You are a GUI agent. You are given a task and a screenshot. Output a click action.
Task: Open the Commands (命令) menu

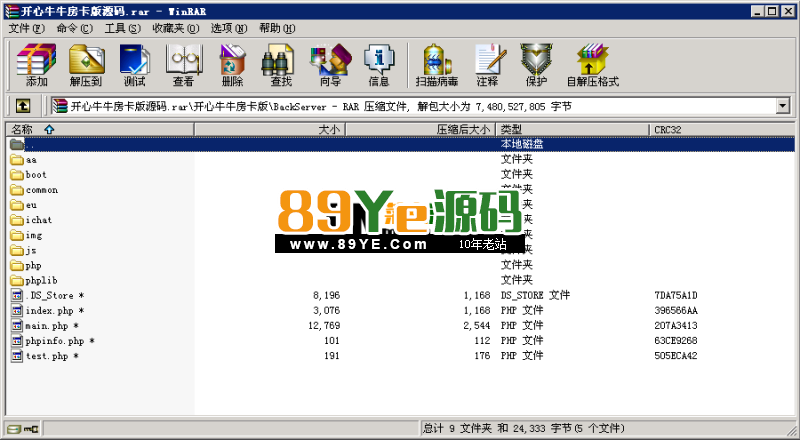tap(74, 29)
